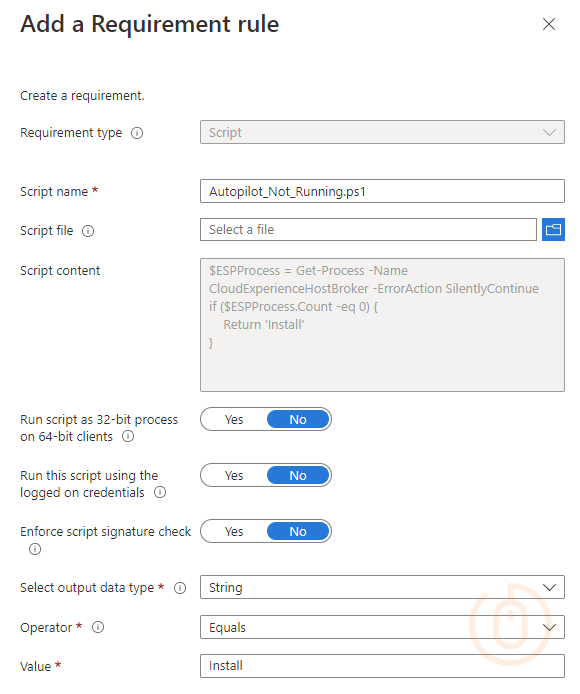Image resolution: width=580 pixels, height=694 pixels.
Task: Open the Operator dropdown showing Equals
Action: (x=382, y=627)
